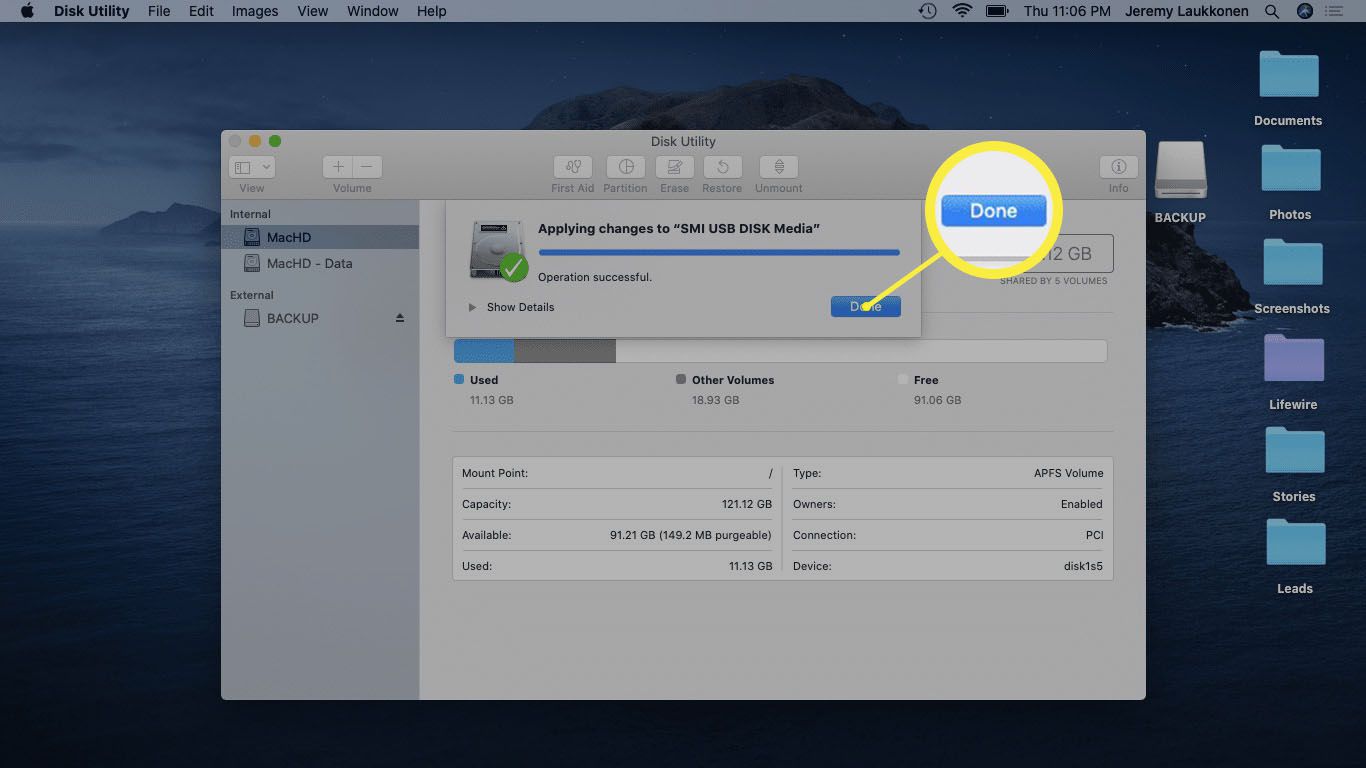Click the blue Used segment of usage bar
1366x768 pixels.
(484, 351)
